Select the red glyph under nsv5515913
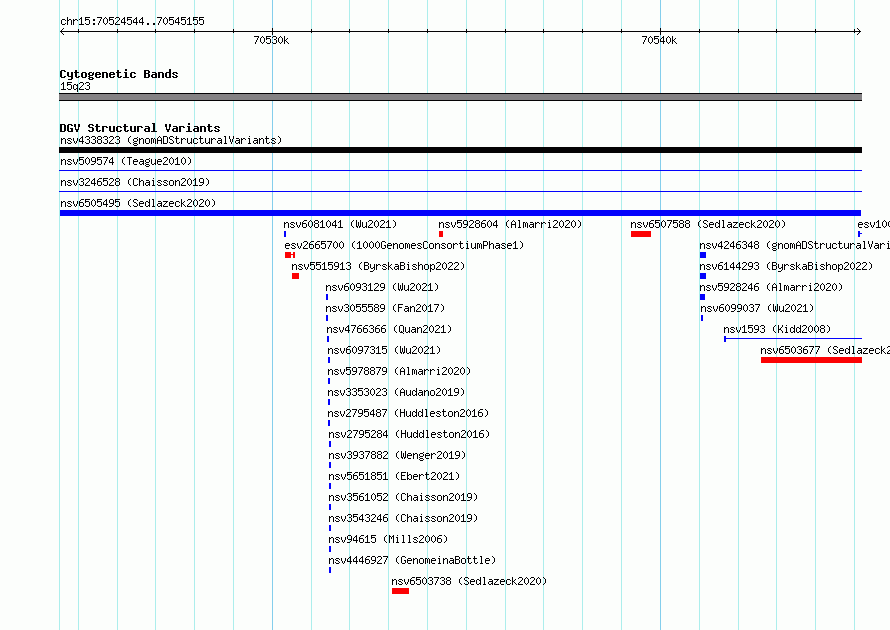Screen dimensions: 890x630 [x=295, y=276]
